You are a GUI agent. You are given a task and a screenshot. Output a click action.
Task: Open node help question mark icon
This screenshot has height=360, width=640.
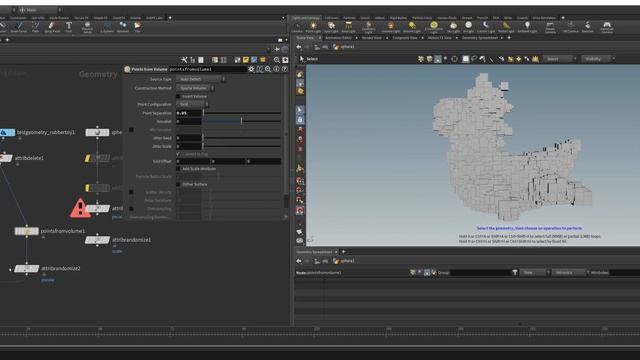pyautogui.click(x=284, y=69)
